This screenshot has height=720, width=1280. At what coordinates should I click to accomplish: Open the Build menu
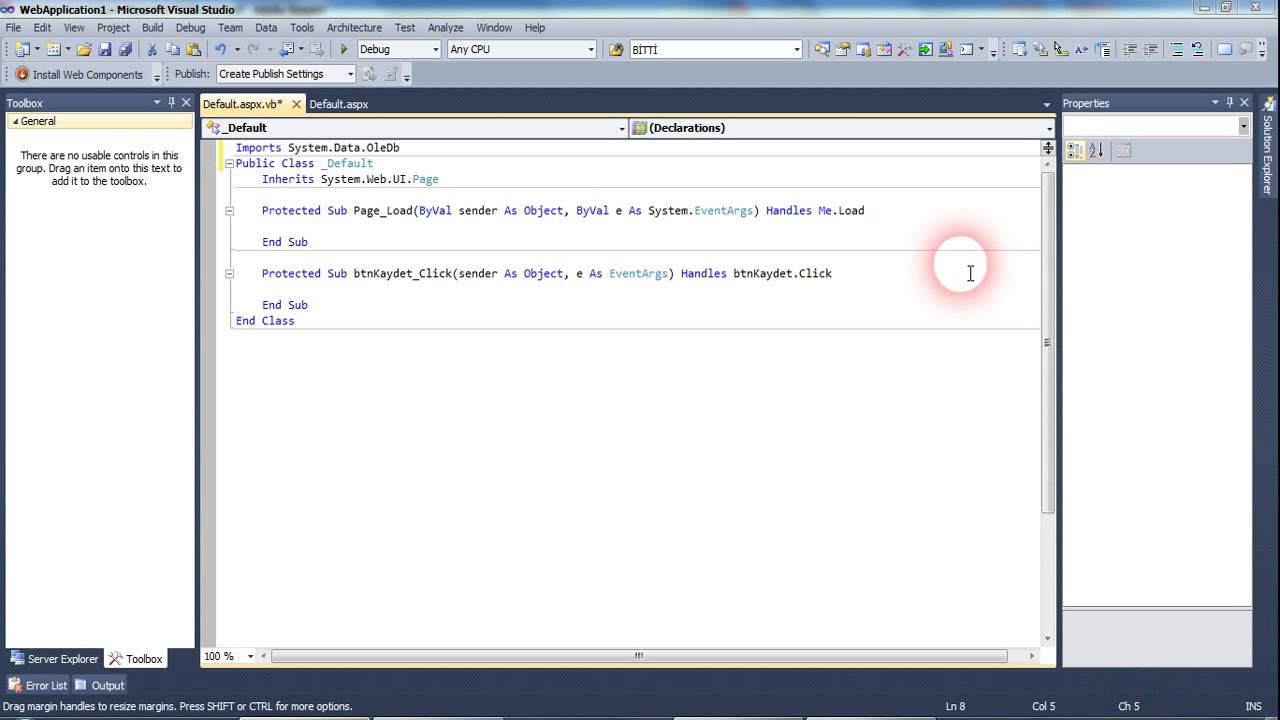pos(152,28)
